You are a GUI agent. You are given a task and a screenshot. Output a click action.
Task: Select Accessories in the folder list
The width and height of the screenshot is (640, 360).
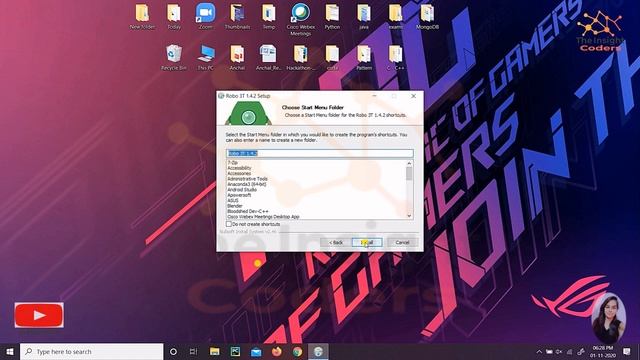point(239,173)
